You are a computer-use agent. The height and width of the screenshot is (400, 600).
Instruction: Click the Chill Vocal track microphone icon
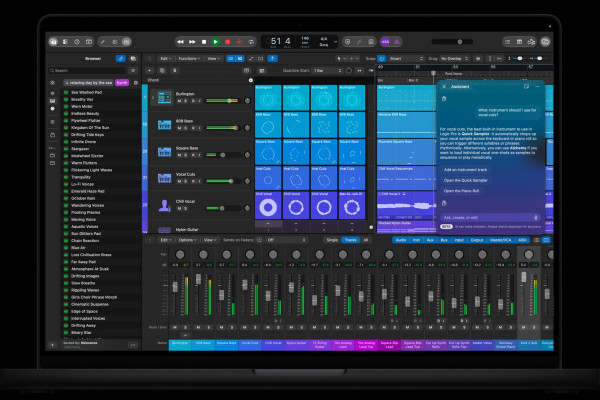[x=165, y=206]
